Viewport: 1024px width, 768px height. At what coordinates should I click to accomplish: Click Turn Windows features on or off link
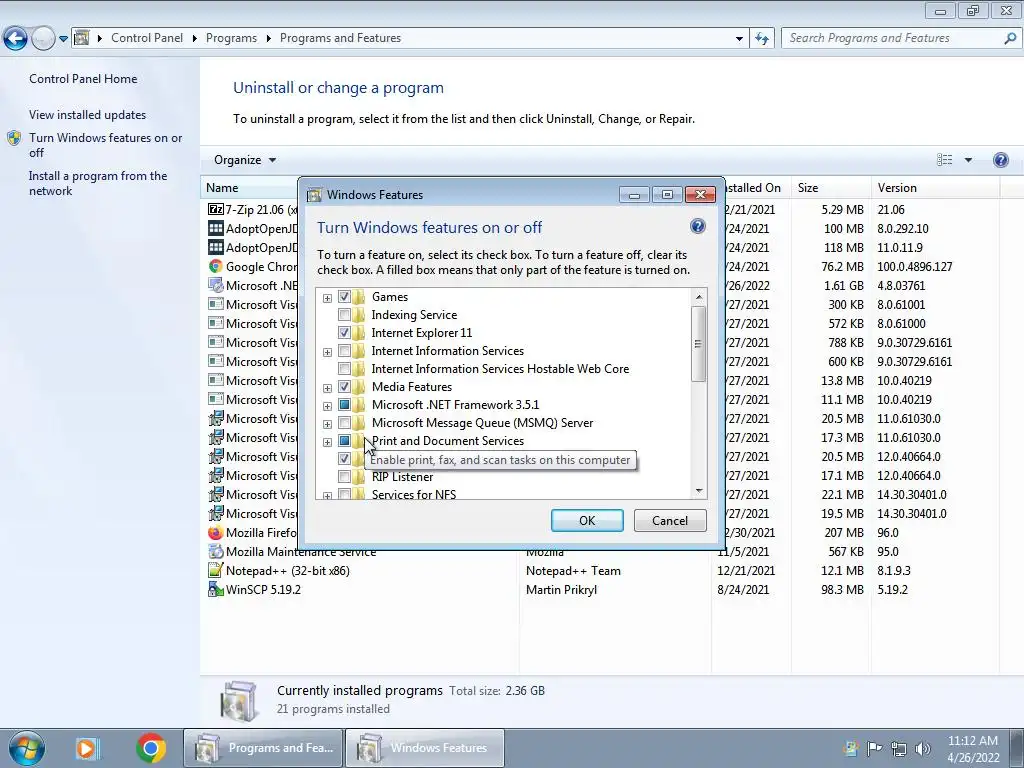point(106,145)
